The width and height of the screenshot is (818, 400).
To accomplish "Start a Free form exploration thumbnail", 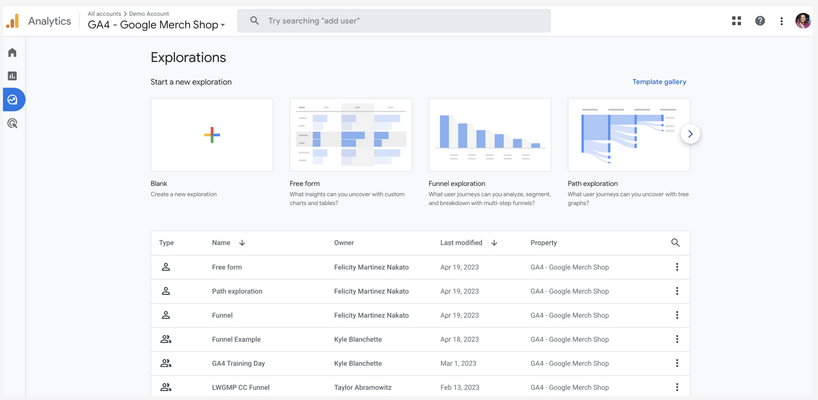I will (351, 135).
